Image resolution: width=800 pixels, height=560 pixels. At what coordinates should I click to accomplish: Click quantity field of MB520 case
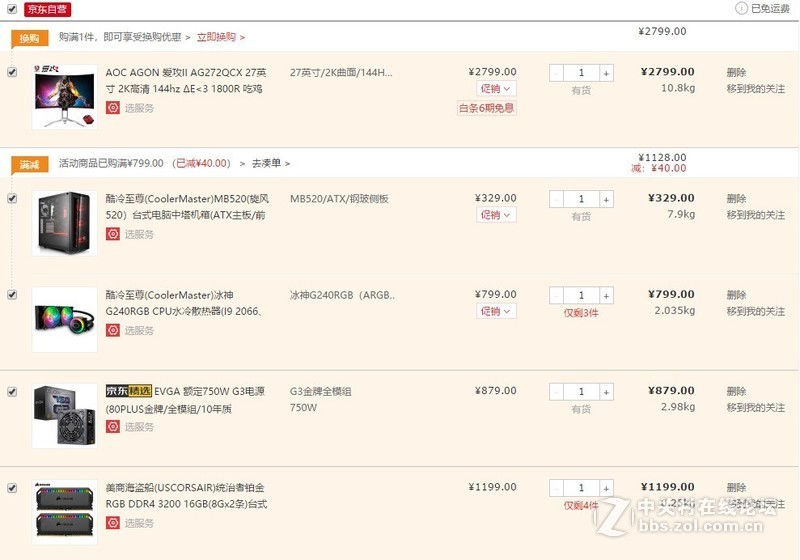[x=581, y=199]
